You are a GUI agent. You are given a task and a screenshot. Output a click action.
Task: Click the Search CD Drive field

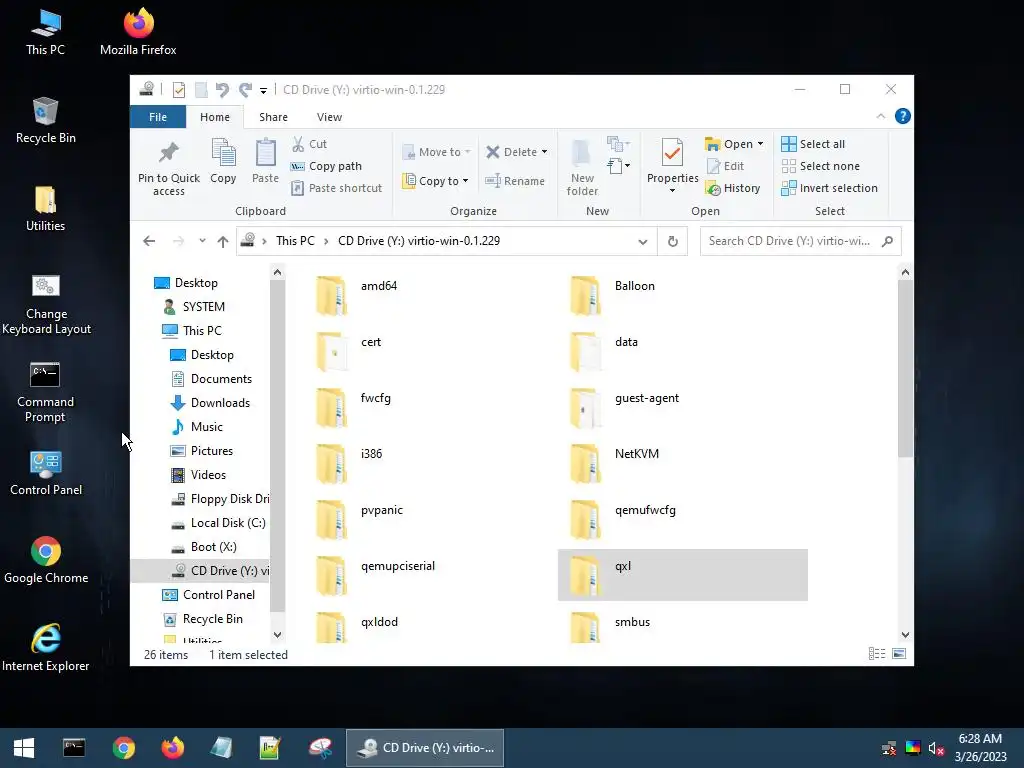coord(800,241)
